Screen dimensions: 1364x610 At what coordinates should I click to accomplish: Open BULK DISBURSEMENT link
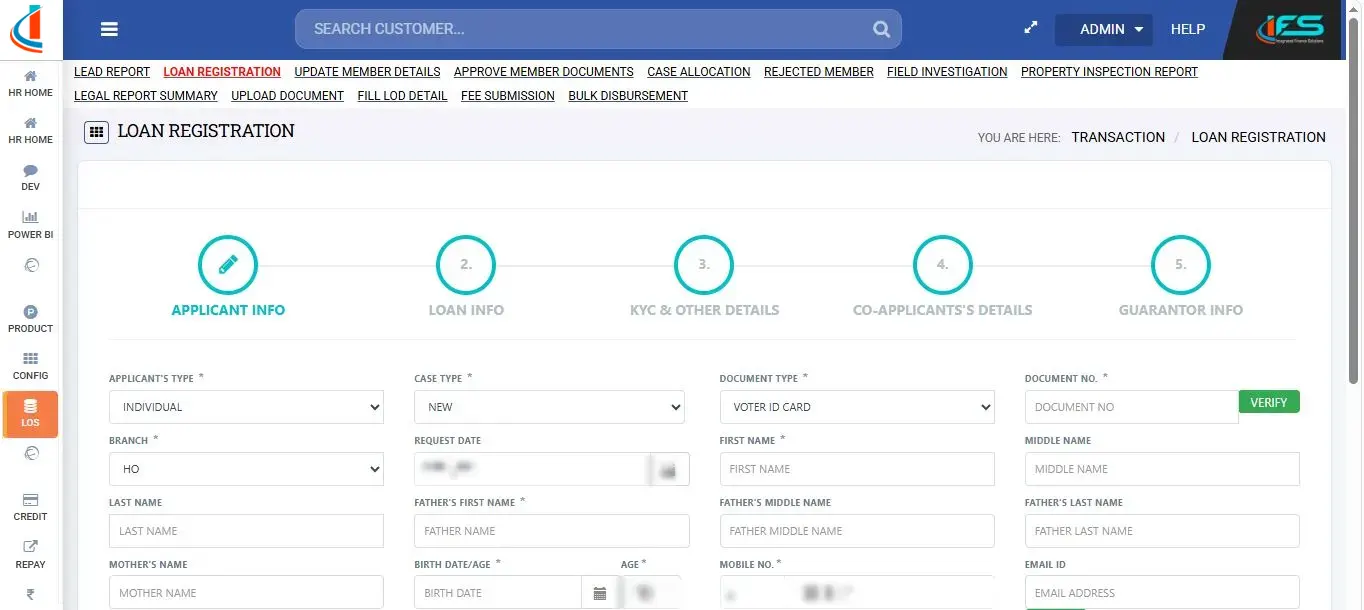pyautogui.click(x=628, y=96)
